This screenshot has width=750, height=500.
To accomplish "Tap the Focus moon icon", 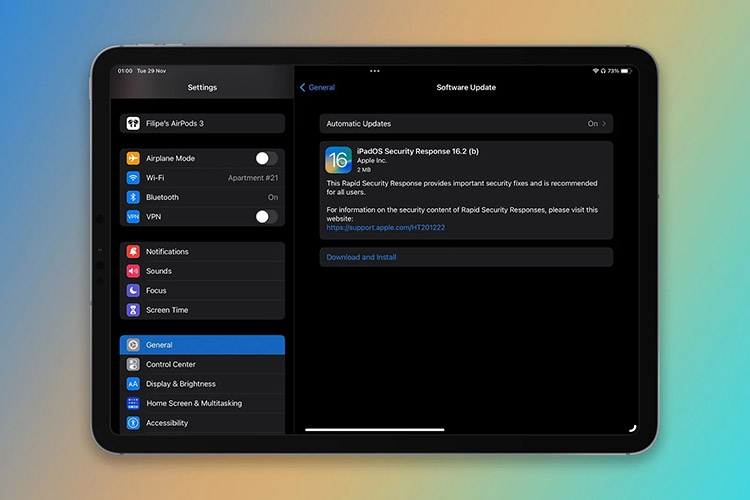I will pos(133,290).
